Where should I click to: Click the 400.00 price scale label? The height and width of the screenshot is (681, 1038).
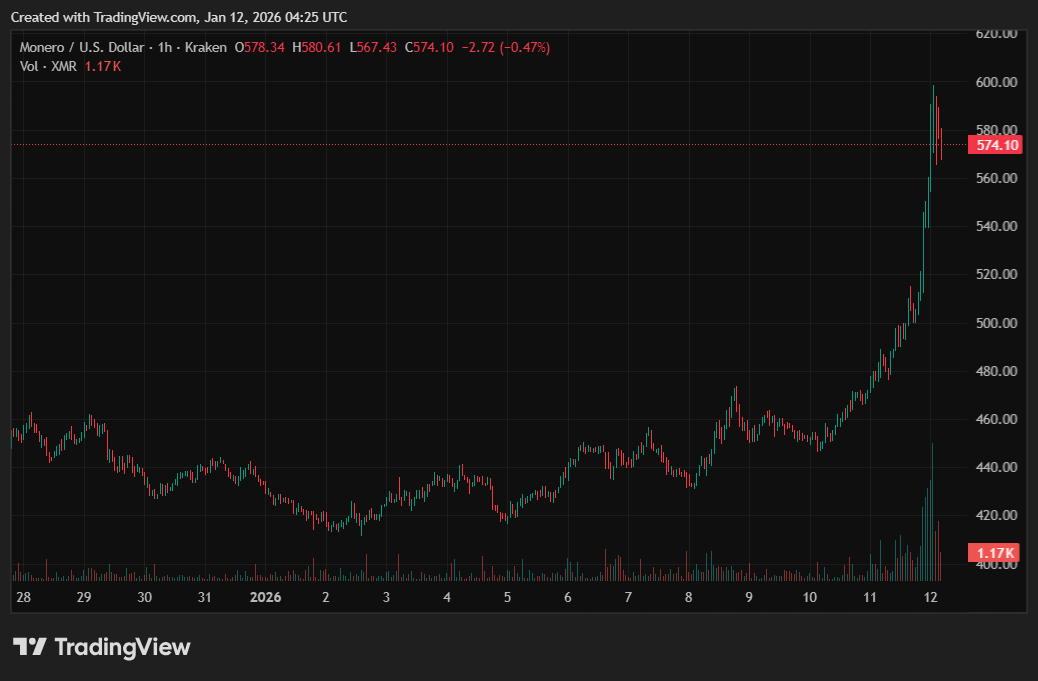(x=996, y=565)
